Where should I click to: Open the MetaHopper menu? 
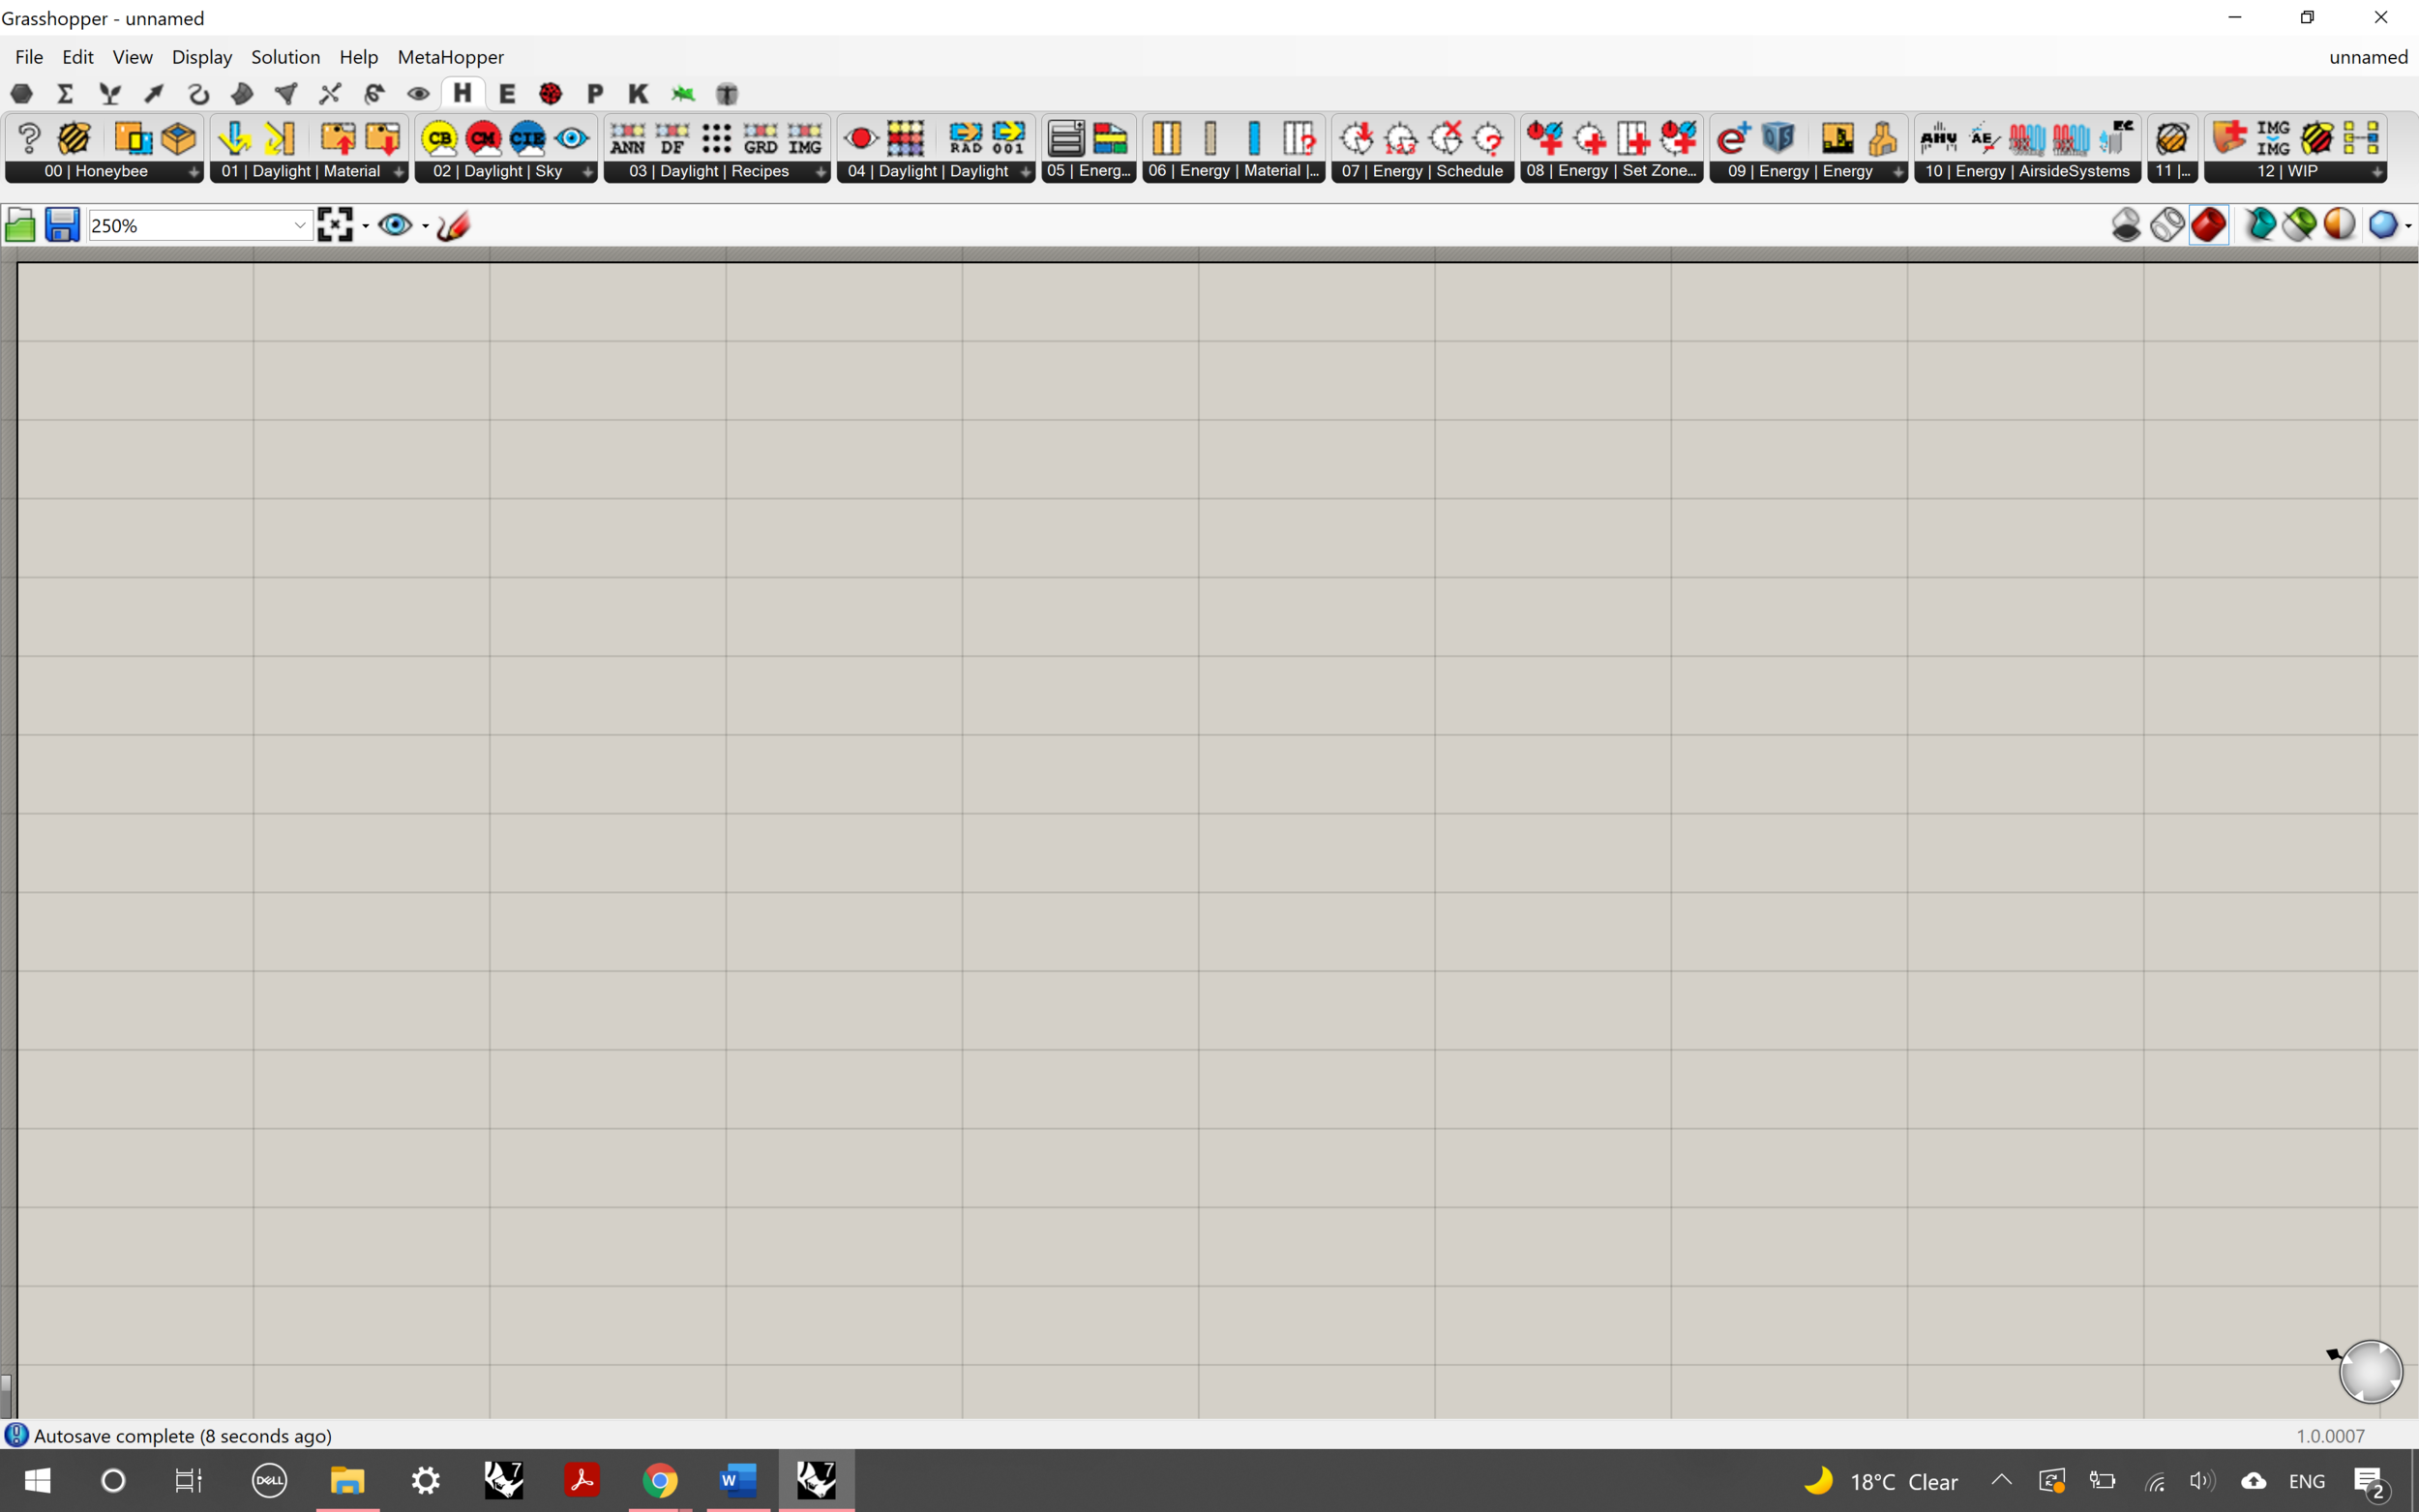coord(450,57)
